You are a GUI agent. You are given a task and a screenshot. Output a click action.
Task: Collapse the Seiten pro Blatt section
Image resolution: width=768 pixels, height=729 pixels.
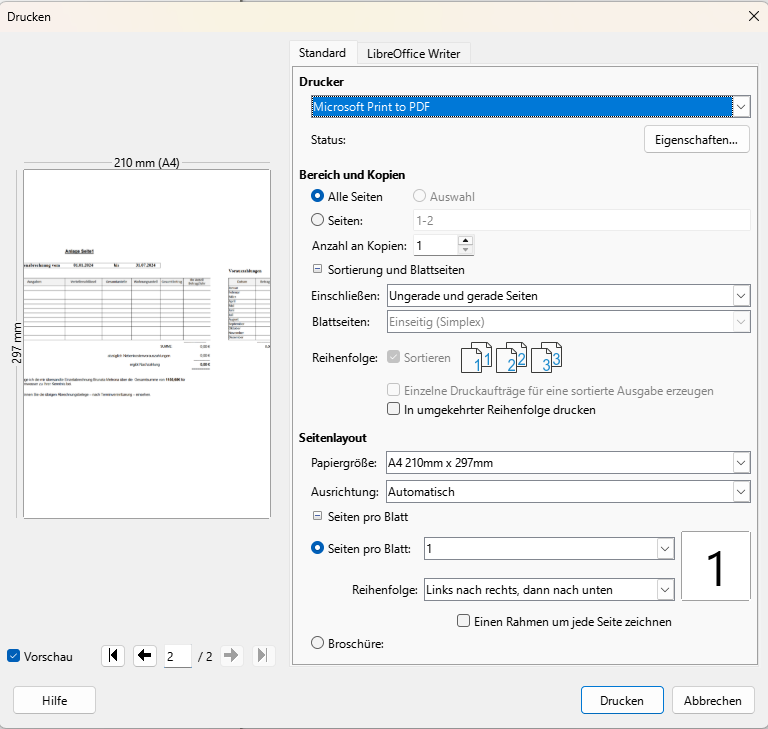point(317,516)
